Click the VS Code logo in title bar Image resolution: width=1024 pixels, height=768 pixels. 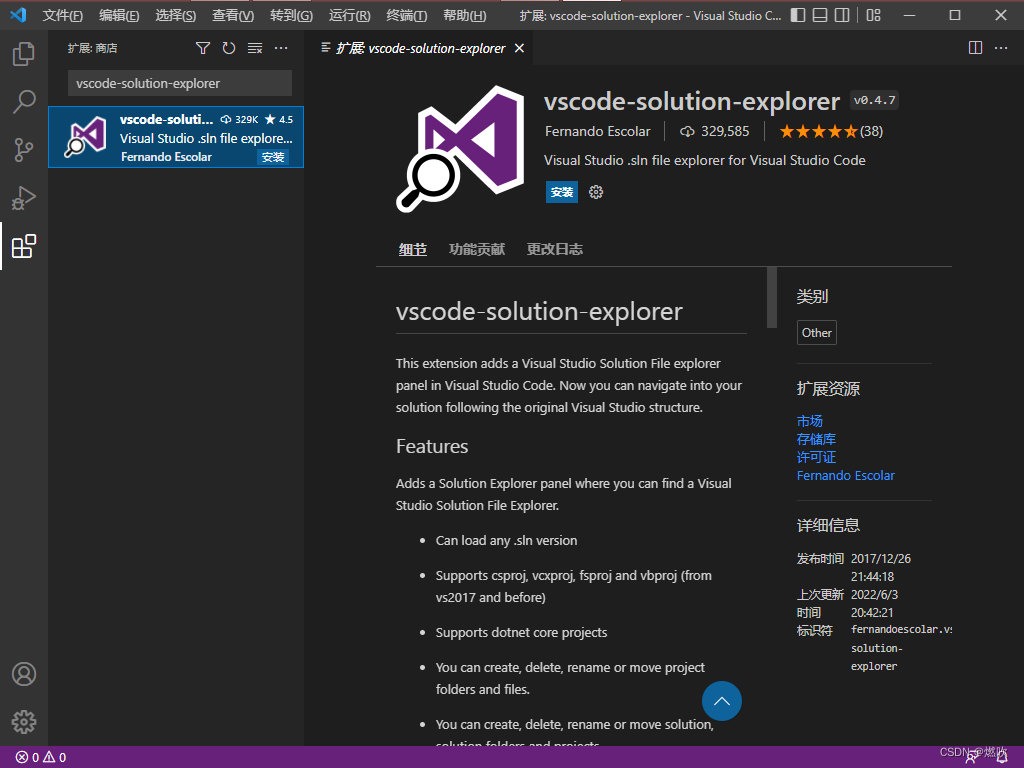[18, 15]
